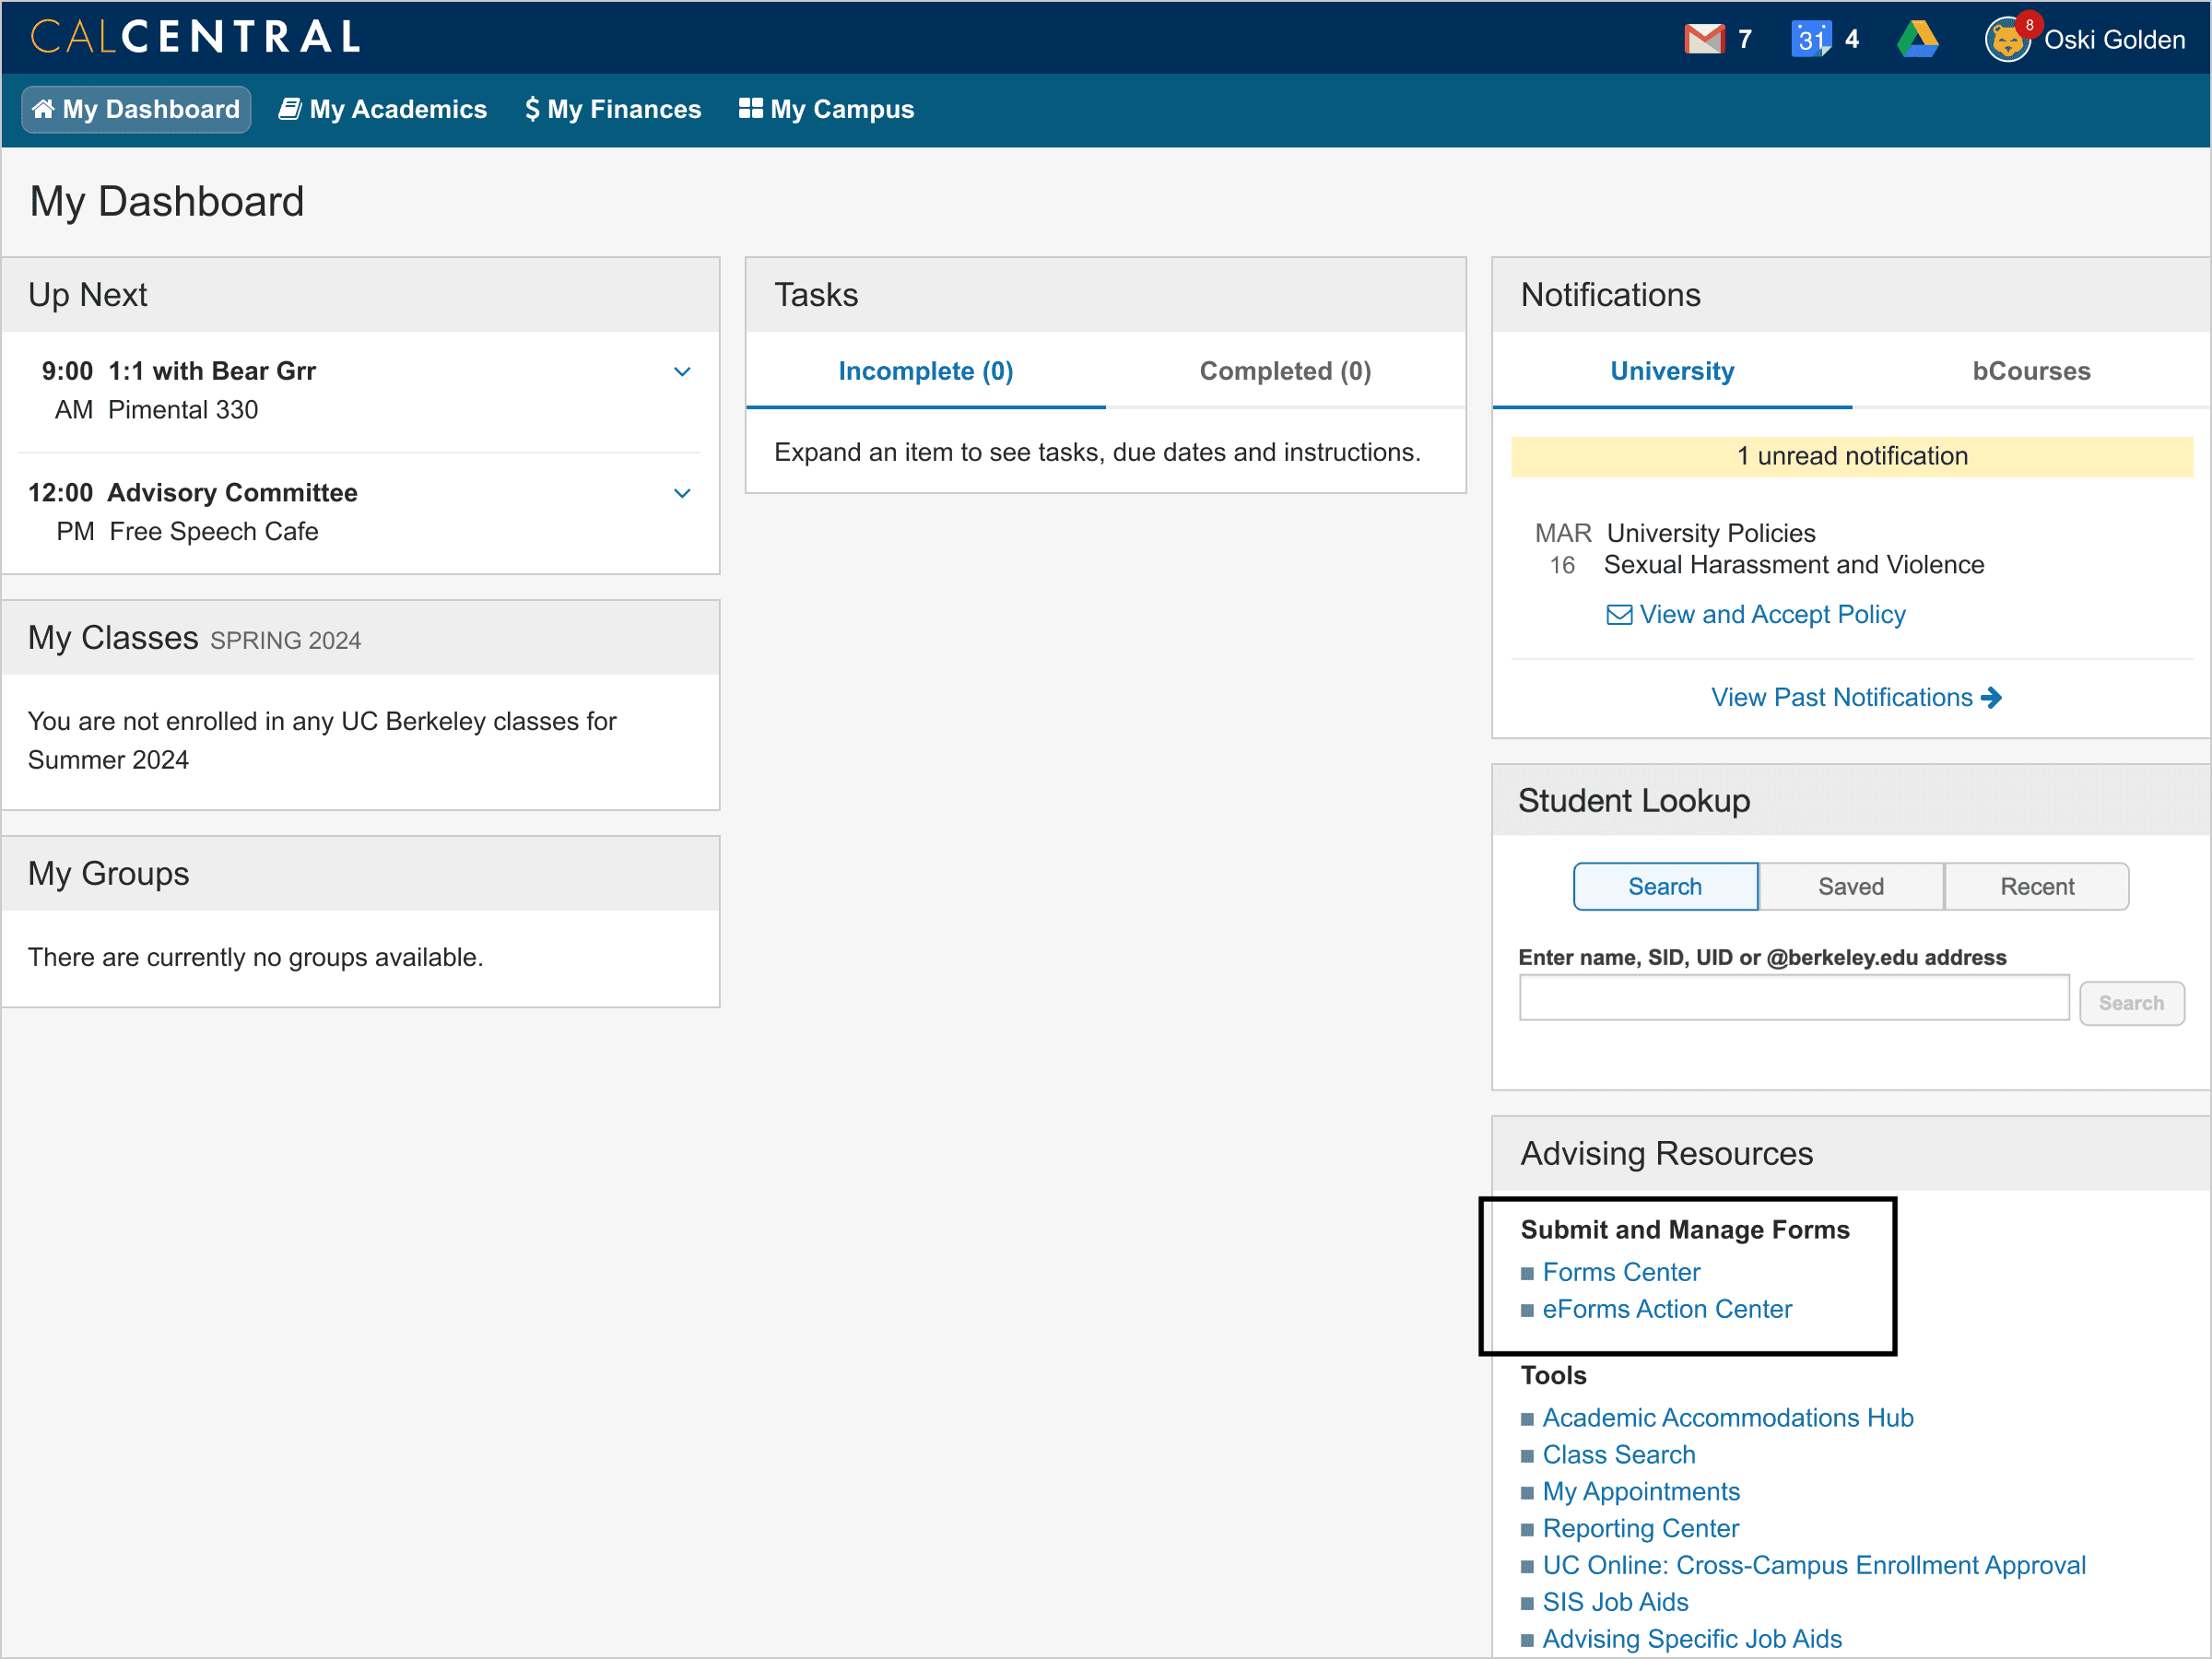Expand the Advisory Committee event
Screen dimensions: 2212x1659
pos(682,494)
